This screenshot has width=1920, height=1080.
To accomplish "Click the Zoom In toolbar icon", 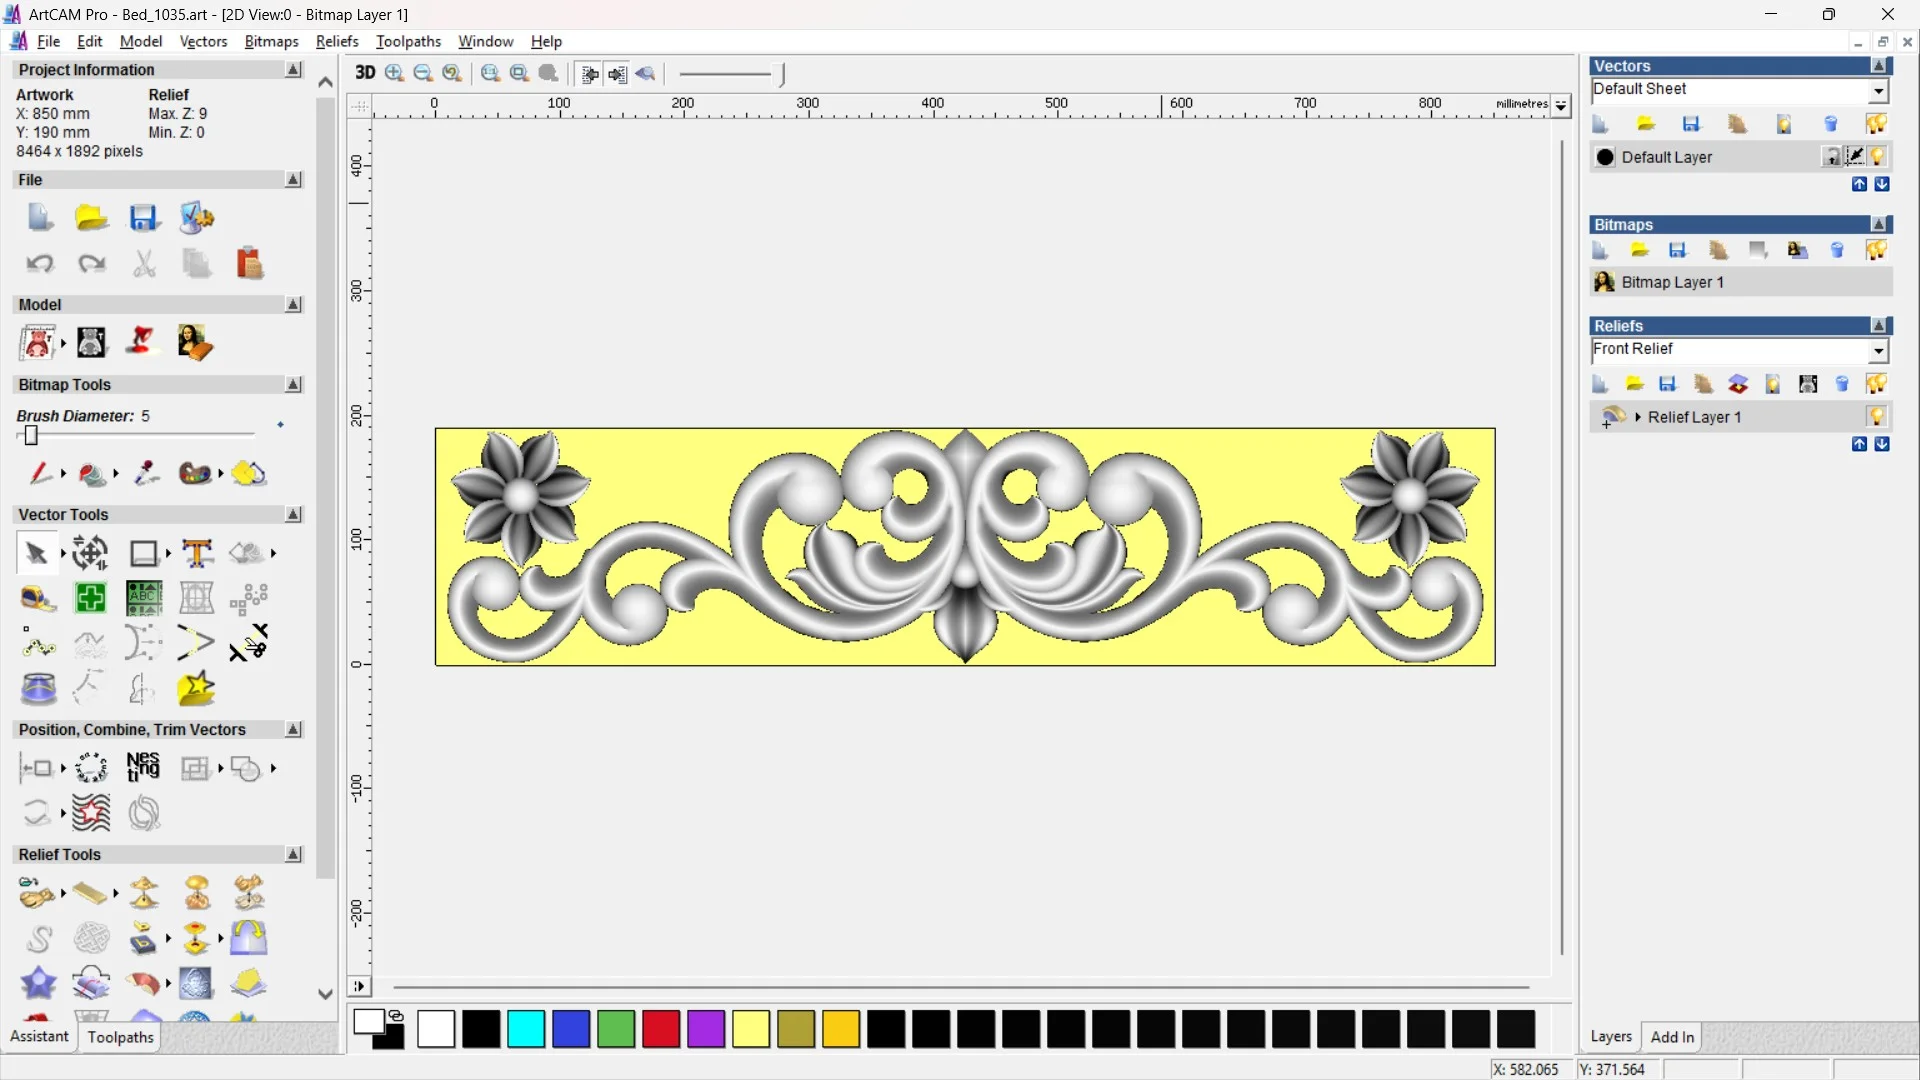I will [394, 73].
